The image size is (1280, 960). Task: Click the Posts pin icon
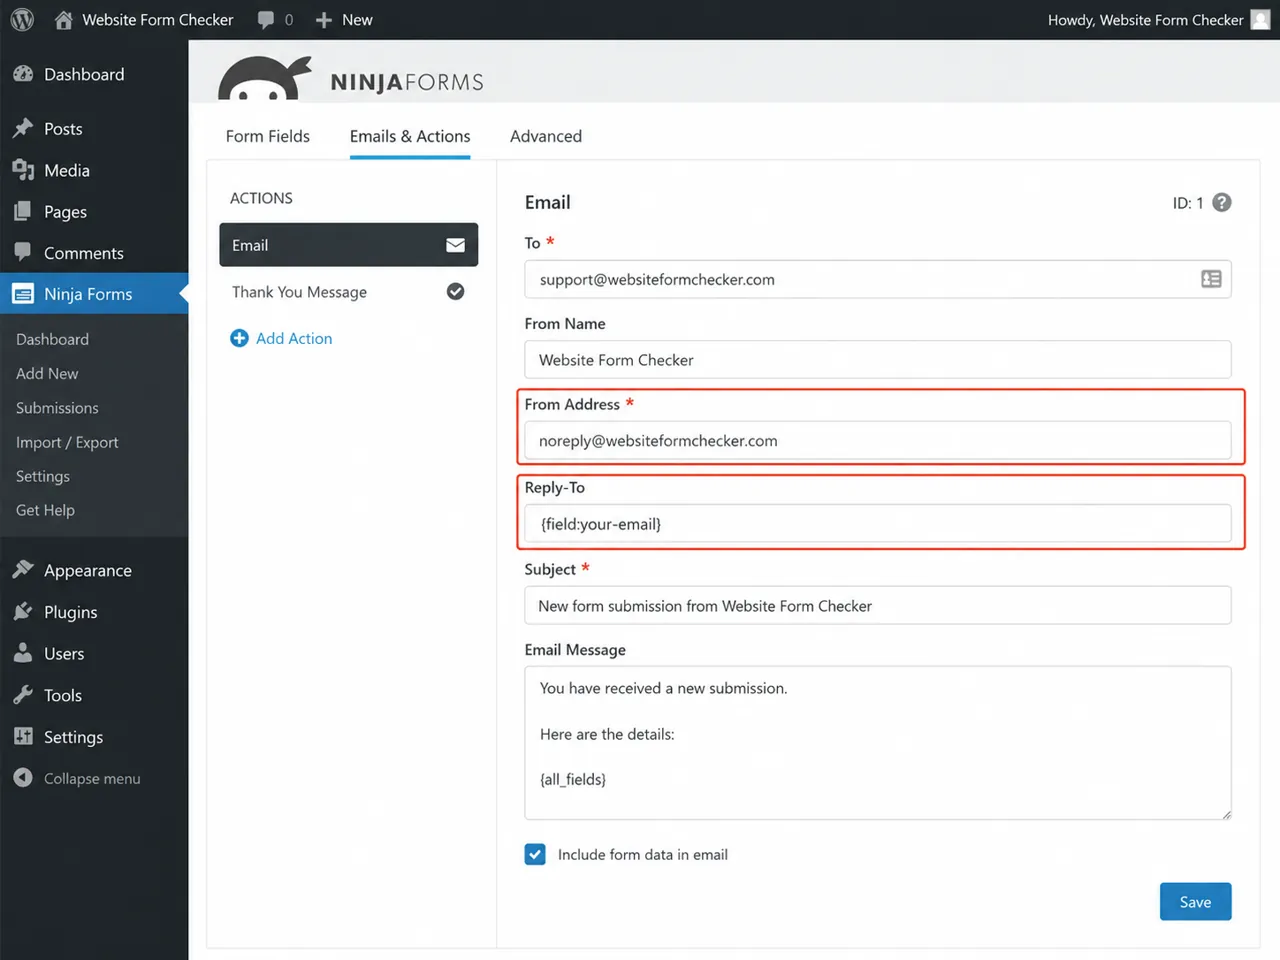(x=23, y=128)
